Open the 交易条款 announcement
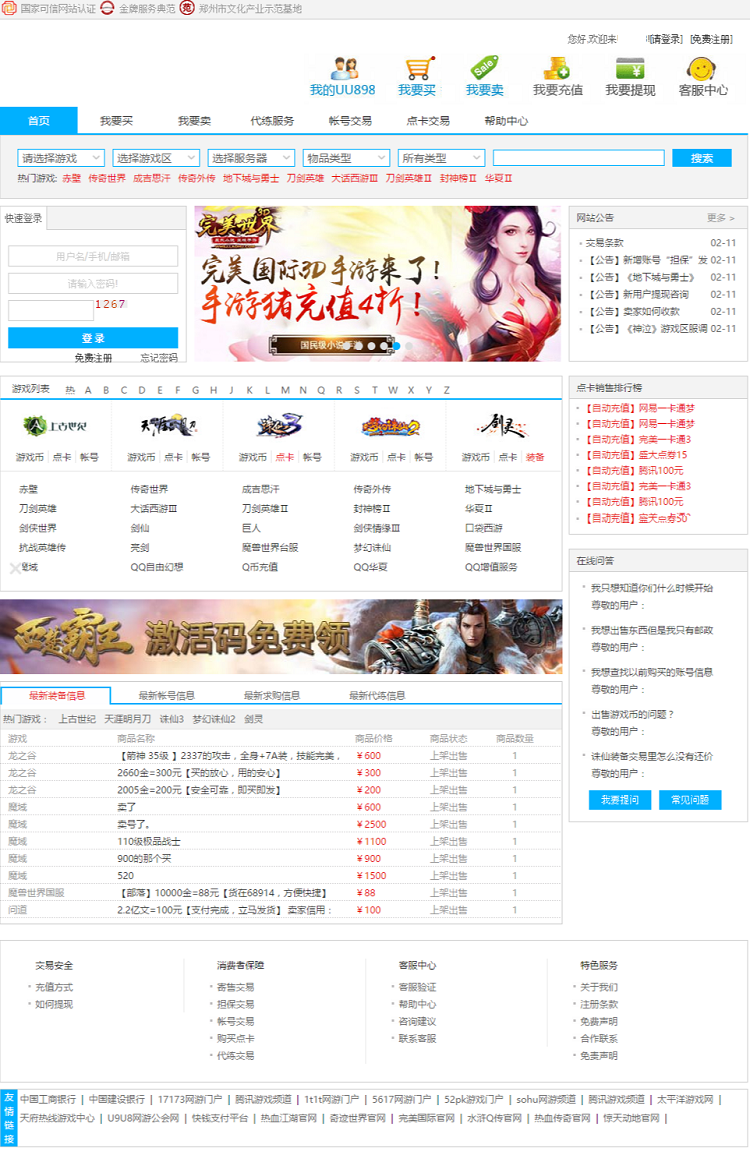Viewport: 750px width, 1158px height. 605,243
